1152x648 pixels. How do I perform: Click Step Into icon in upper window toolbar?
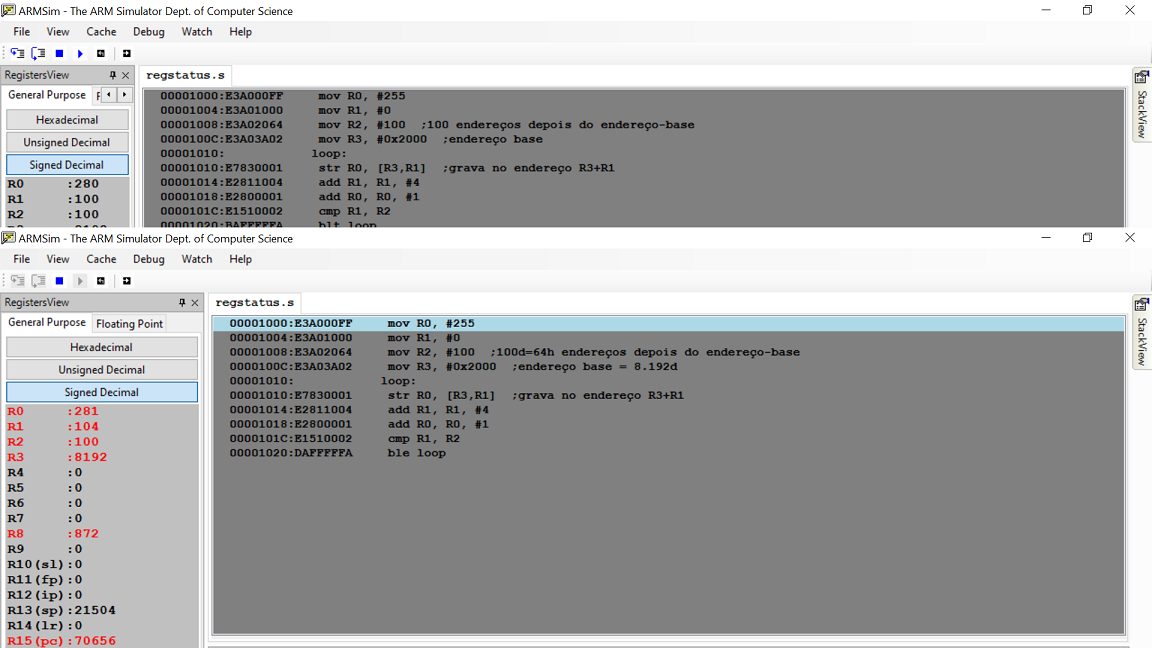[x=17, y=54]
